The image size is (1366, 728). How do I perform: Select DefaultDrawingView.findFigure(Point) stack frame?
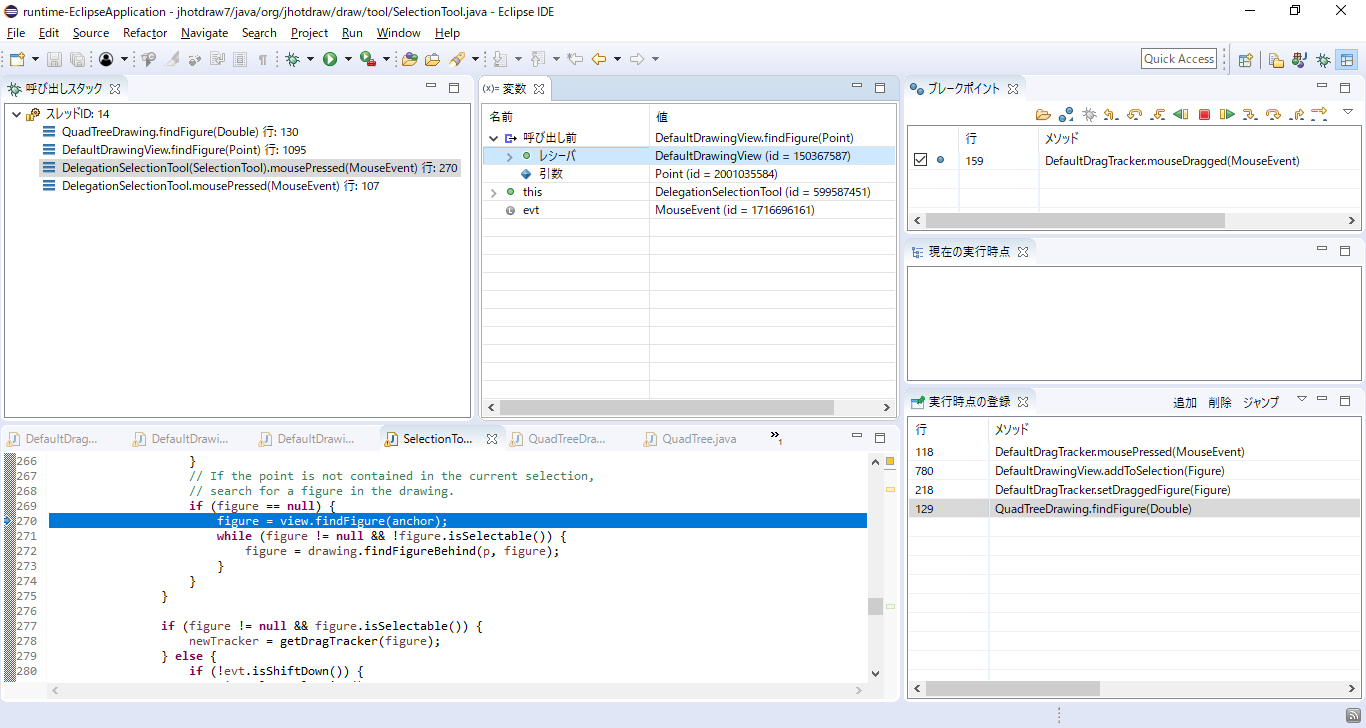click(x=184, y=150)
